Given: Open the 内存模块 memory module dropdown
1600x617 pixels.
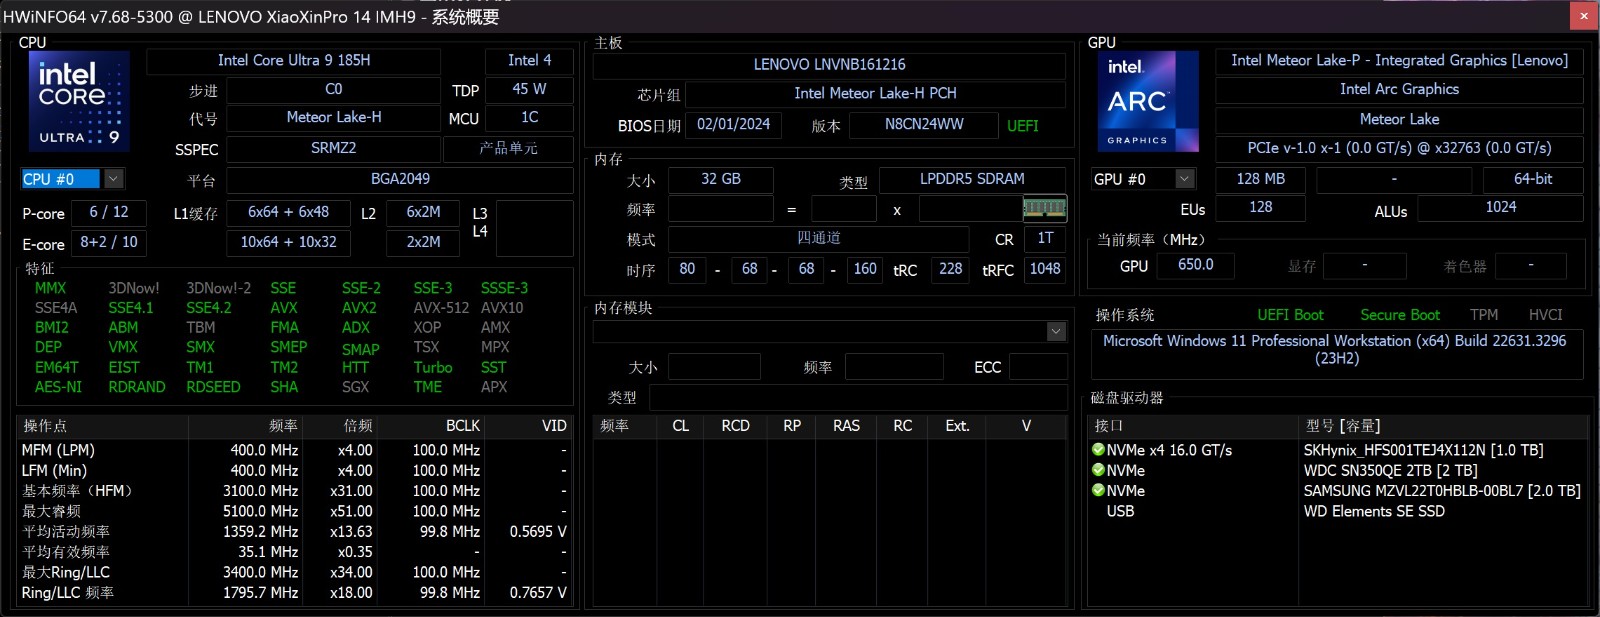Looking at the screenshot, I should [x=1056, y=331].
